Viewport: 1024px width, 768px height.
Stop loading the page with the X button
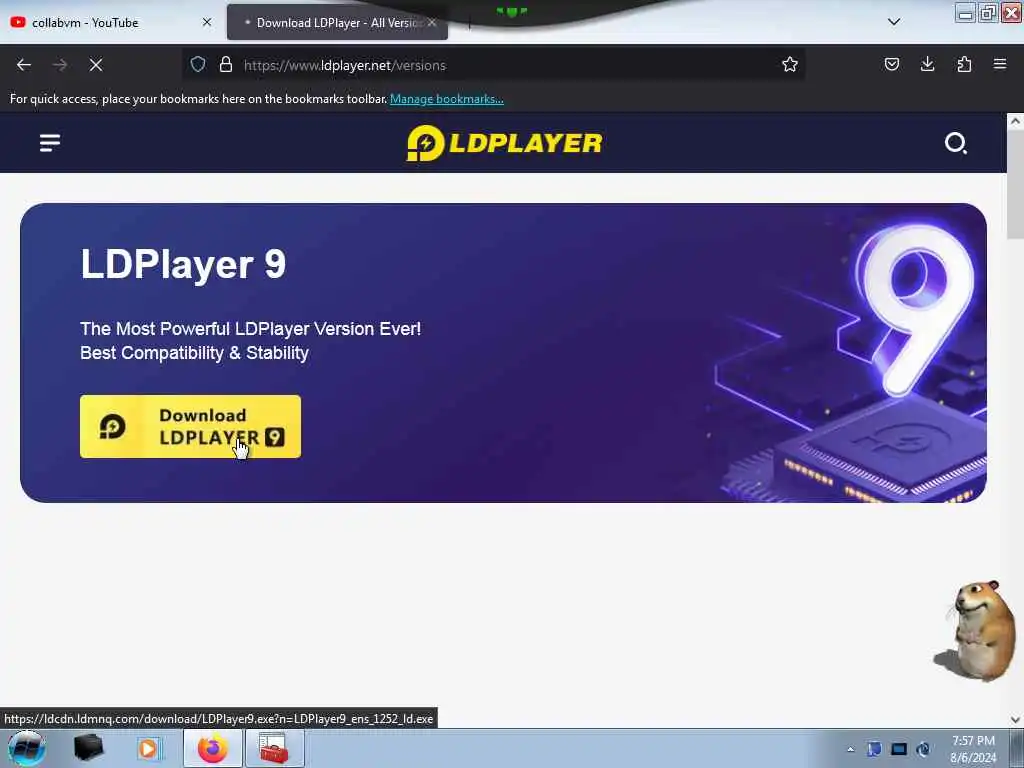96,65
